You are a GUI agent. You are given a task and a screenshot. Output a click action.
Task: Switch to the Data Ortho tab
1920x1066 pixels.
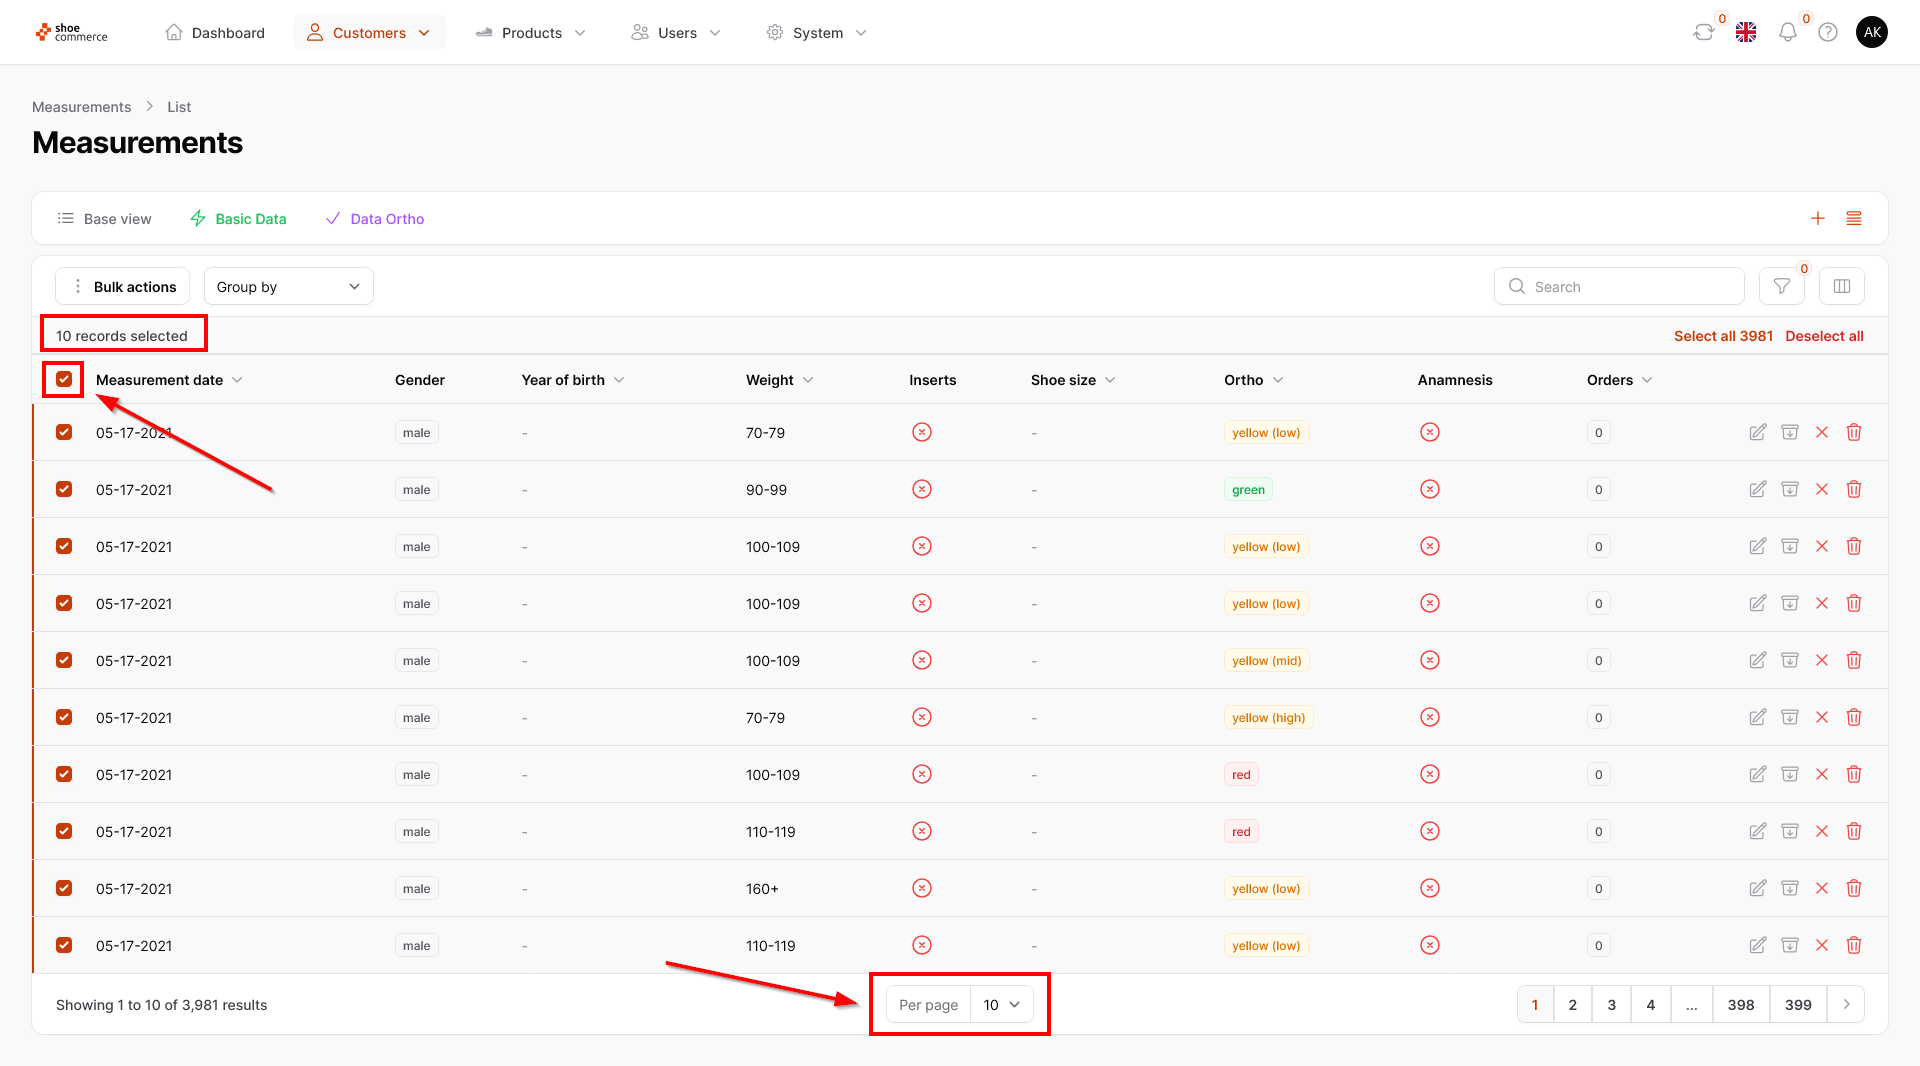coord(376,219)
